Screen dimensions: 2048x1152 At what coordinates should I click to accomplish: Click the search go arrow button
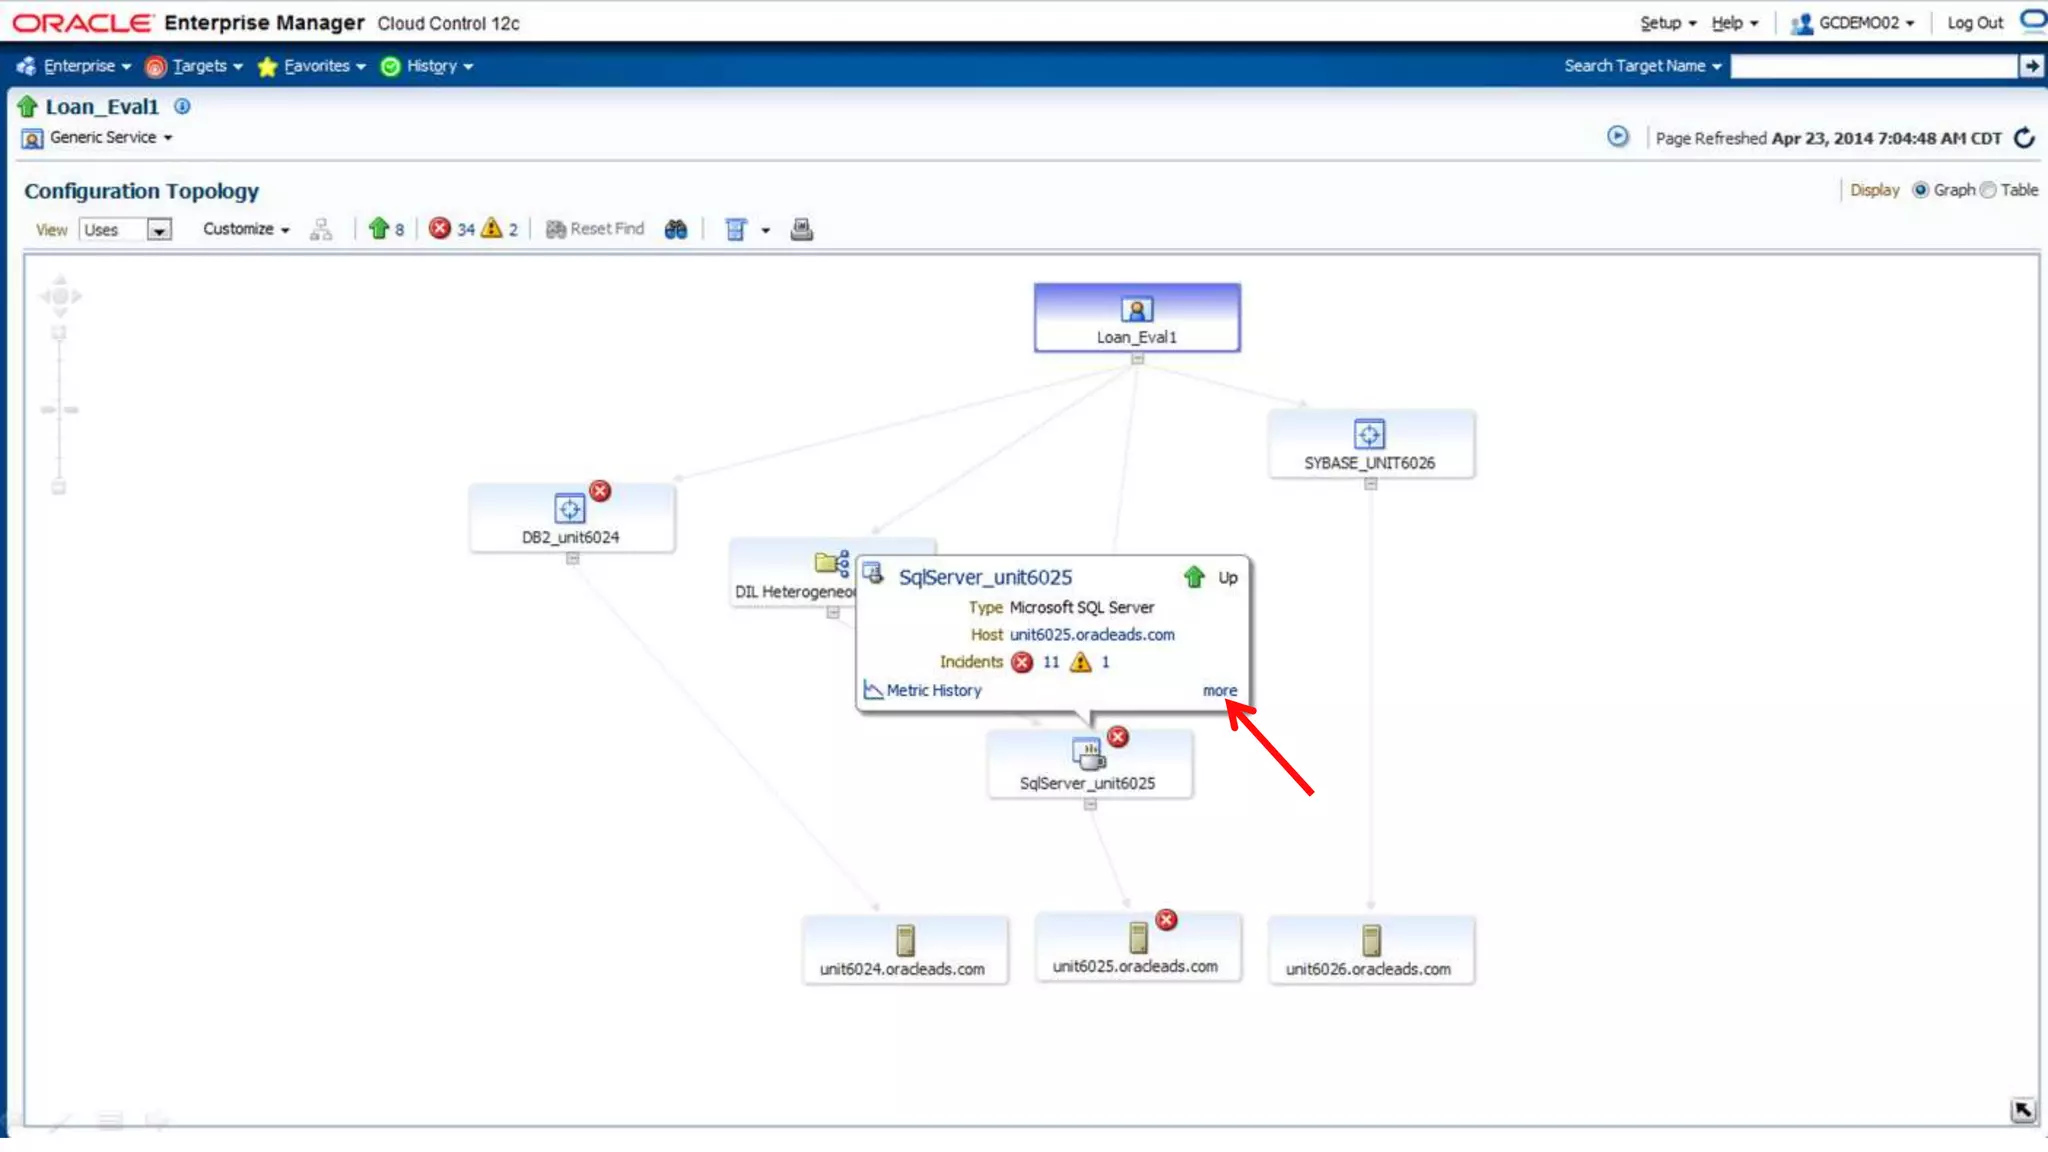click(x=2031, y=66)
